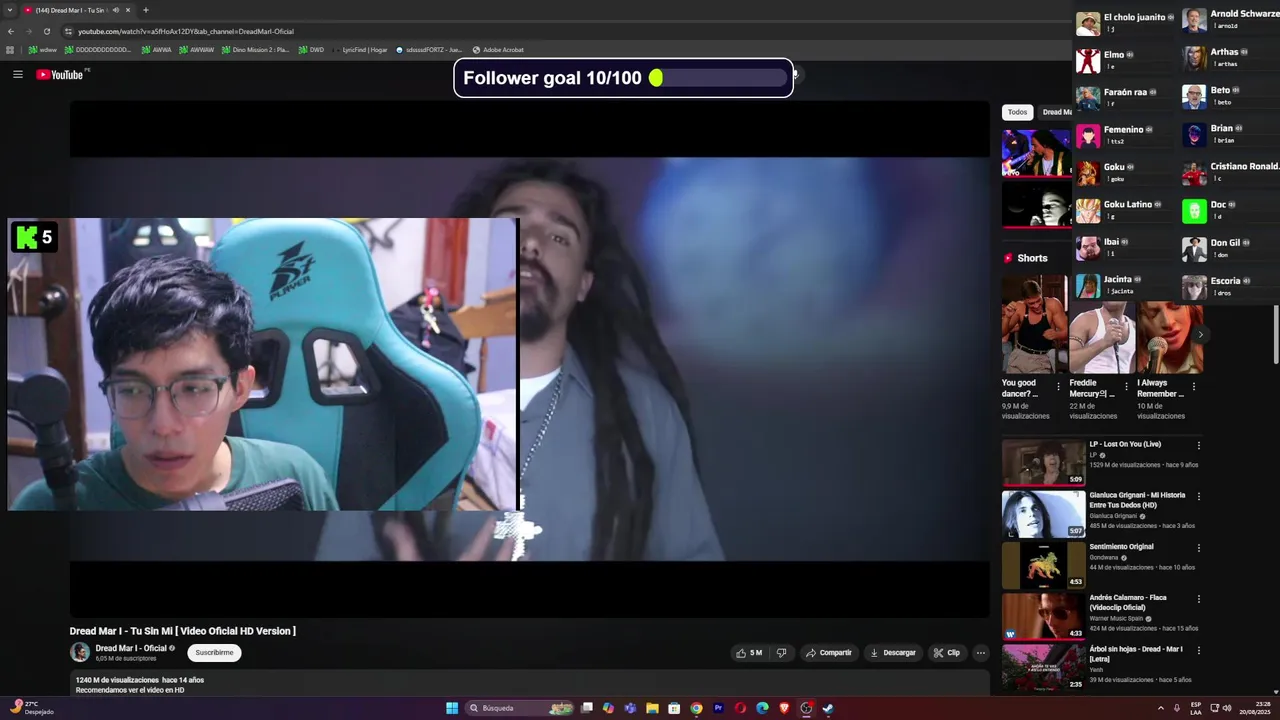1280x720 pixels.
Task: Open Gianluca Grignani Mi Historia video
Action: pos(1043,514)
